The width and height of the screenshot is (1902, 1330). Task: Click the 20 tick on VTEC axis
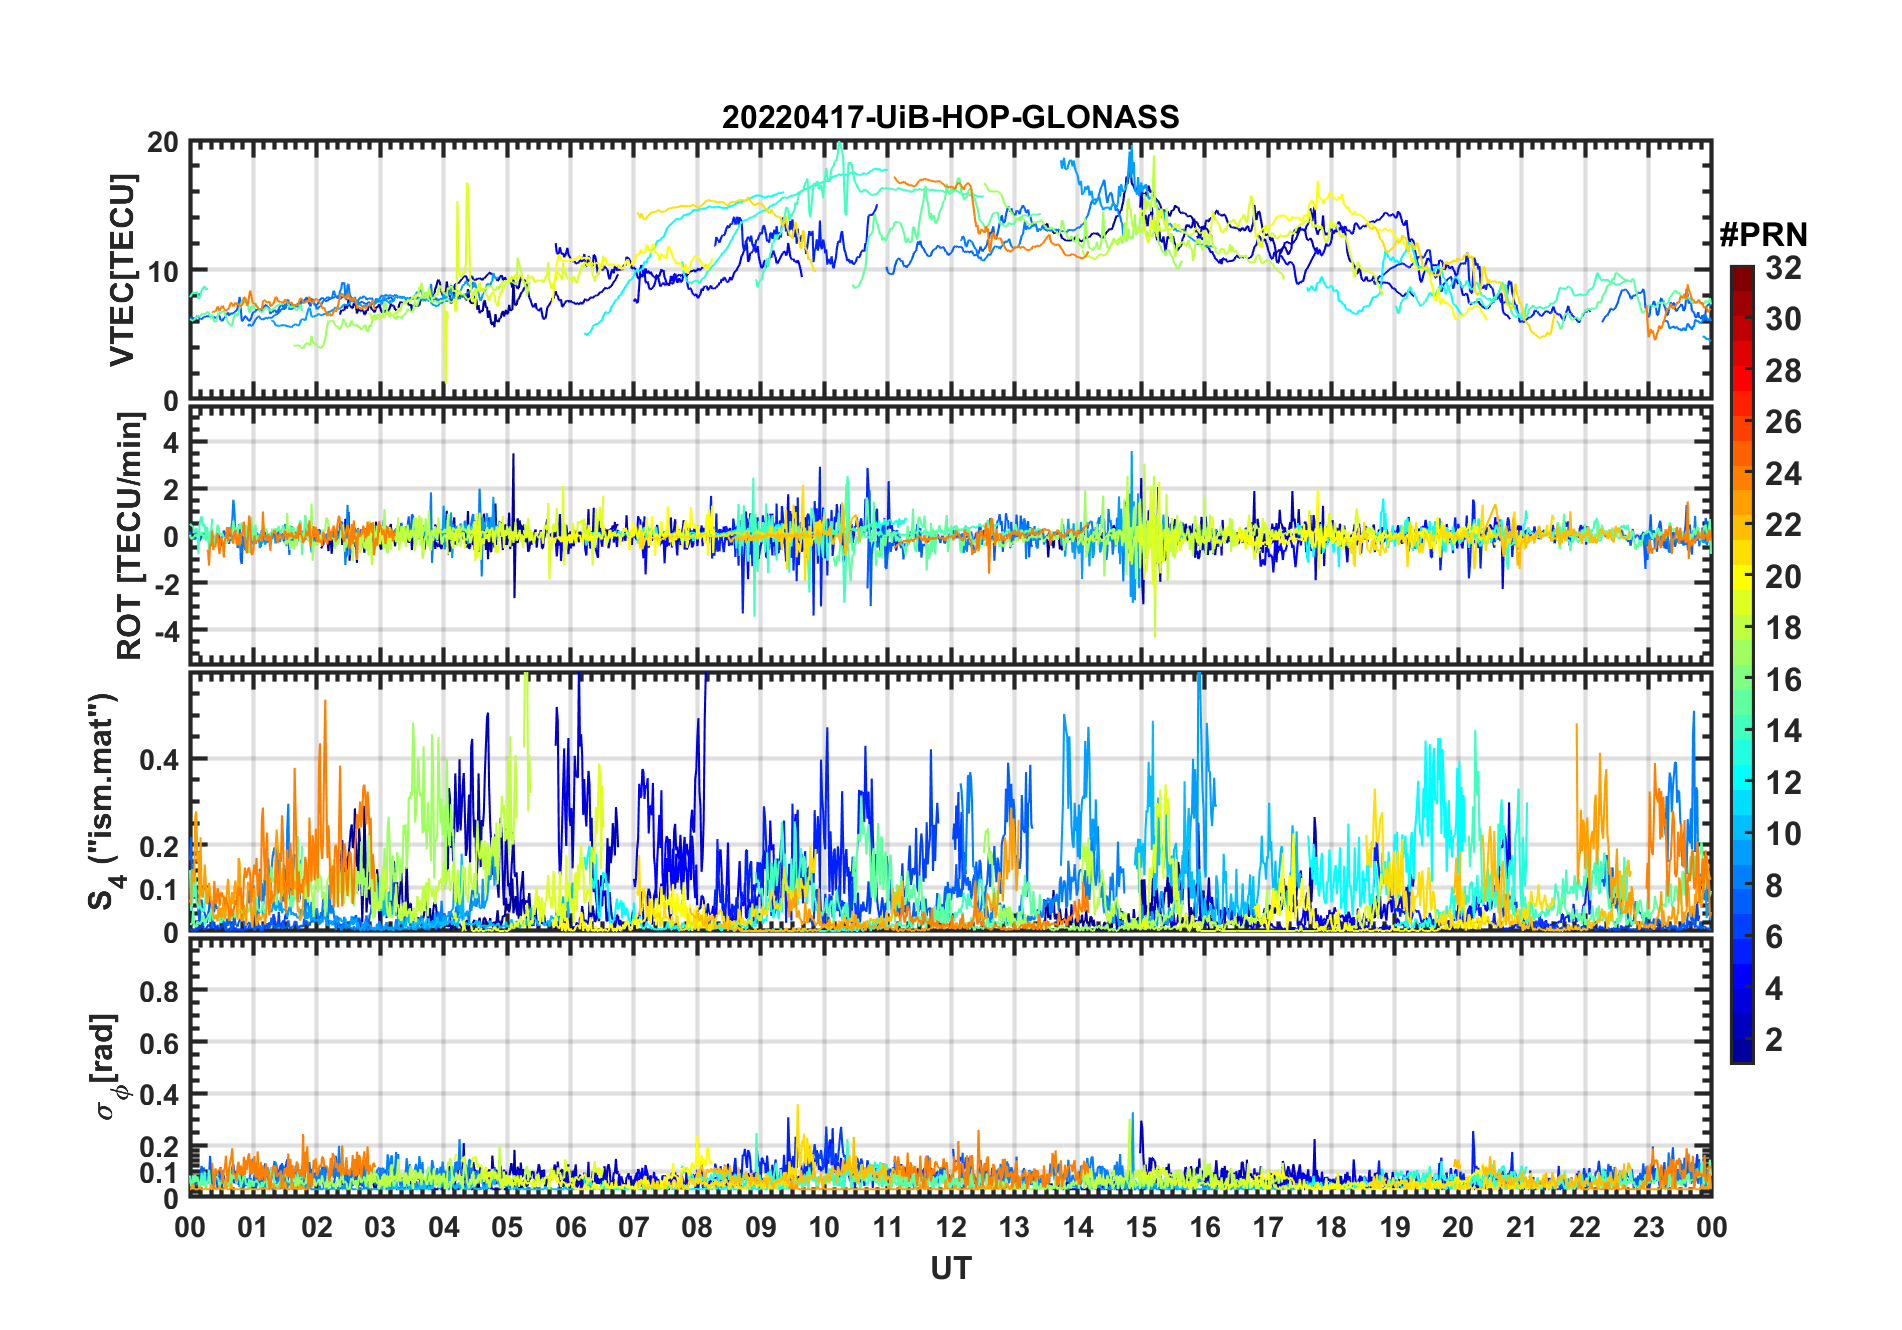163,143
